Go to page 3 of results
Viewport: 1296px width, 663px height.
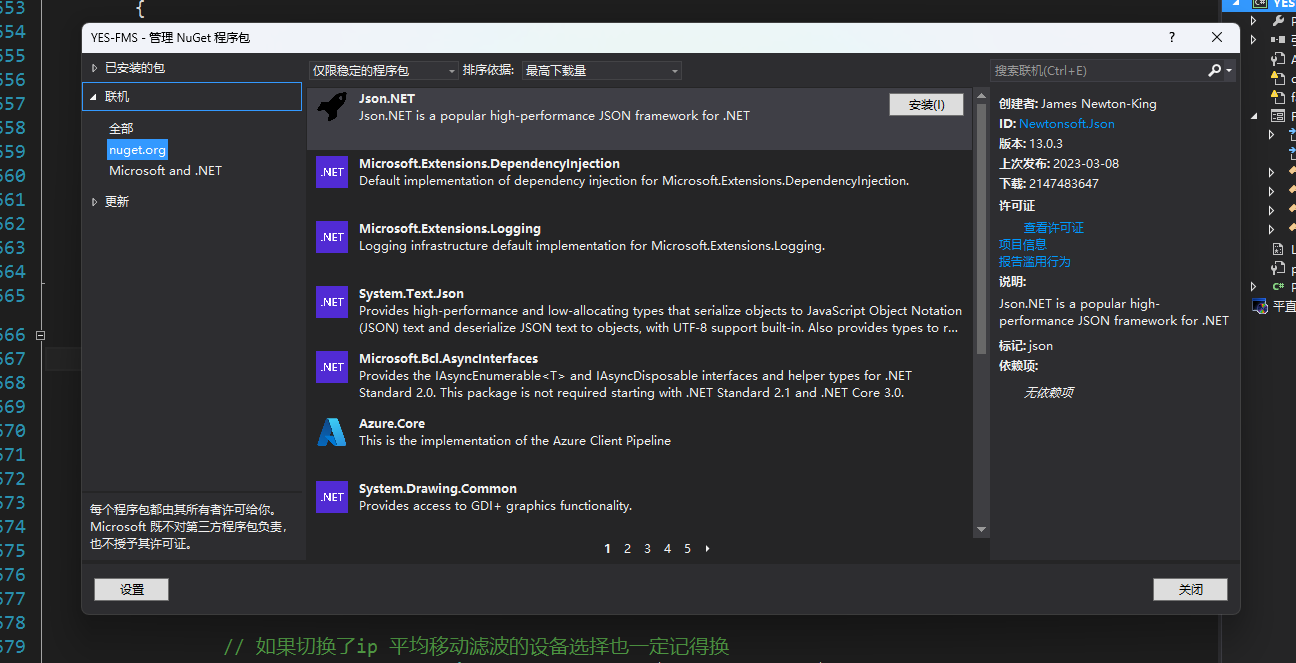[x=647, y=548]
